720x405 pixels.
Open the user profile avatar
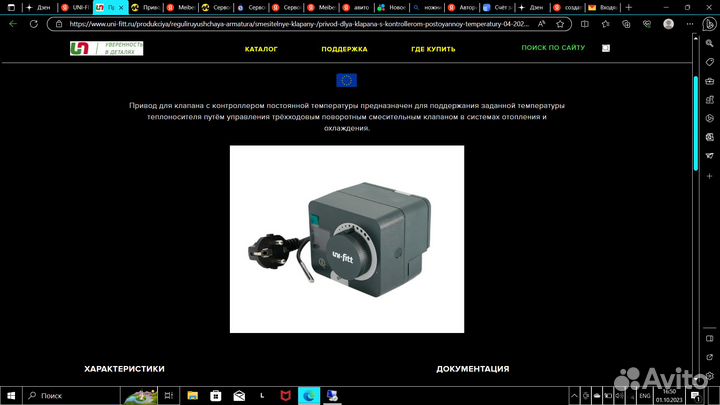tap(669, 24)
